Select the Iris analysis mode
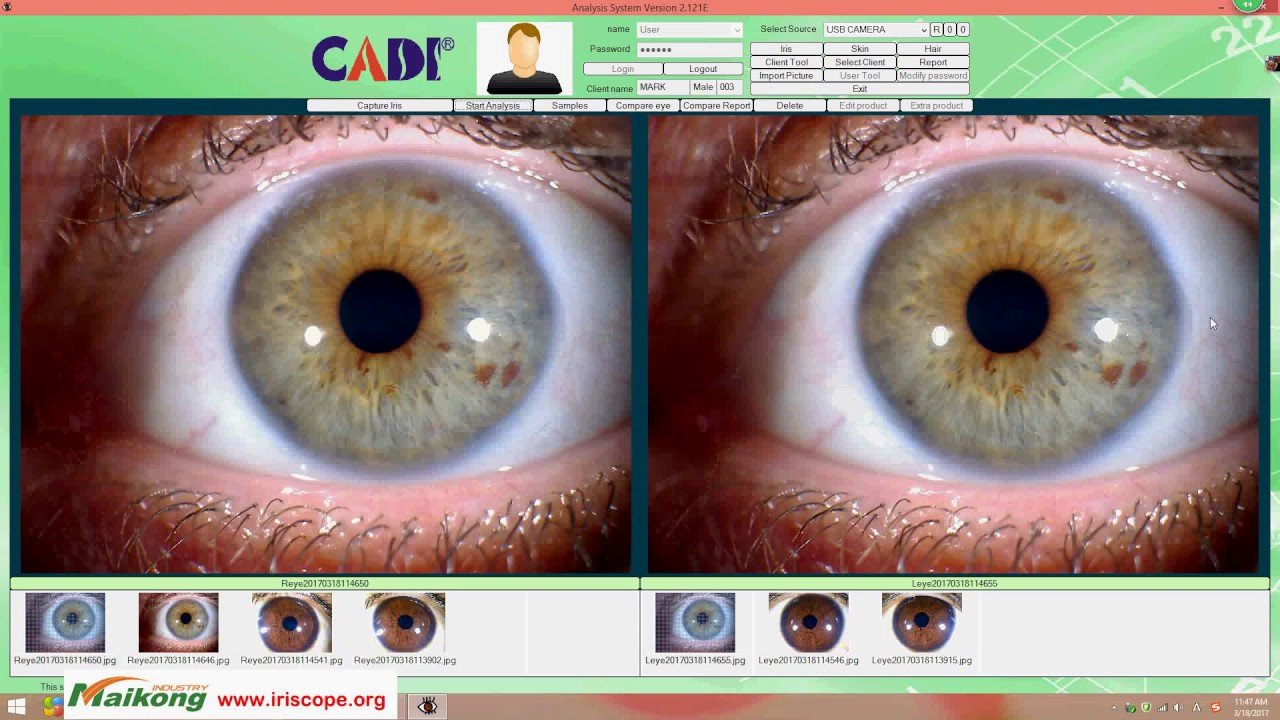This screenshot has height=720, width=1280. [x=786, y=48]
